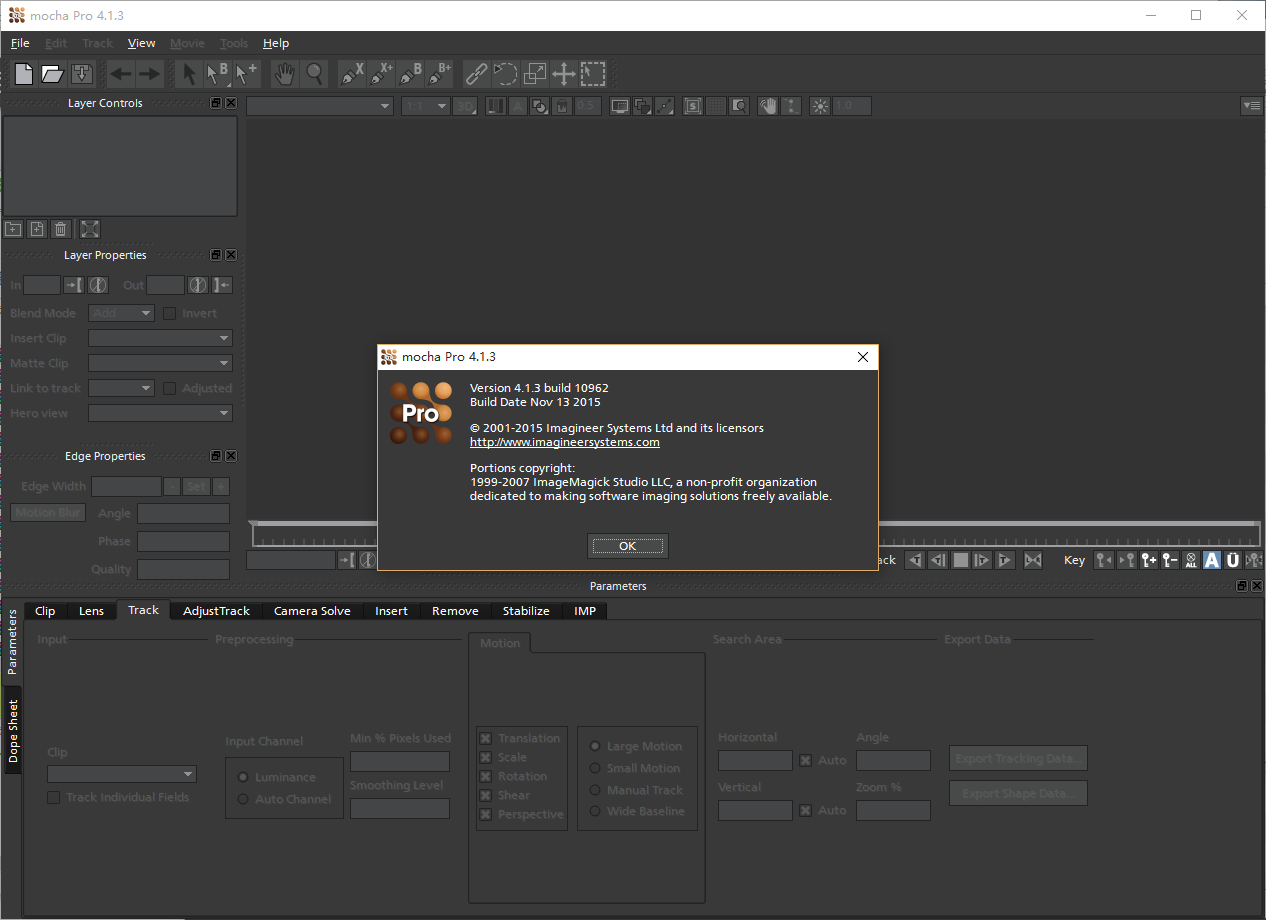
Task: Choose the Create Bezier Layer pen tool
Action: click(x=410, y=74)
